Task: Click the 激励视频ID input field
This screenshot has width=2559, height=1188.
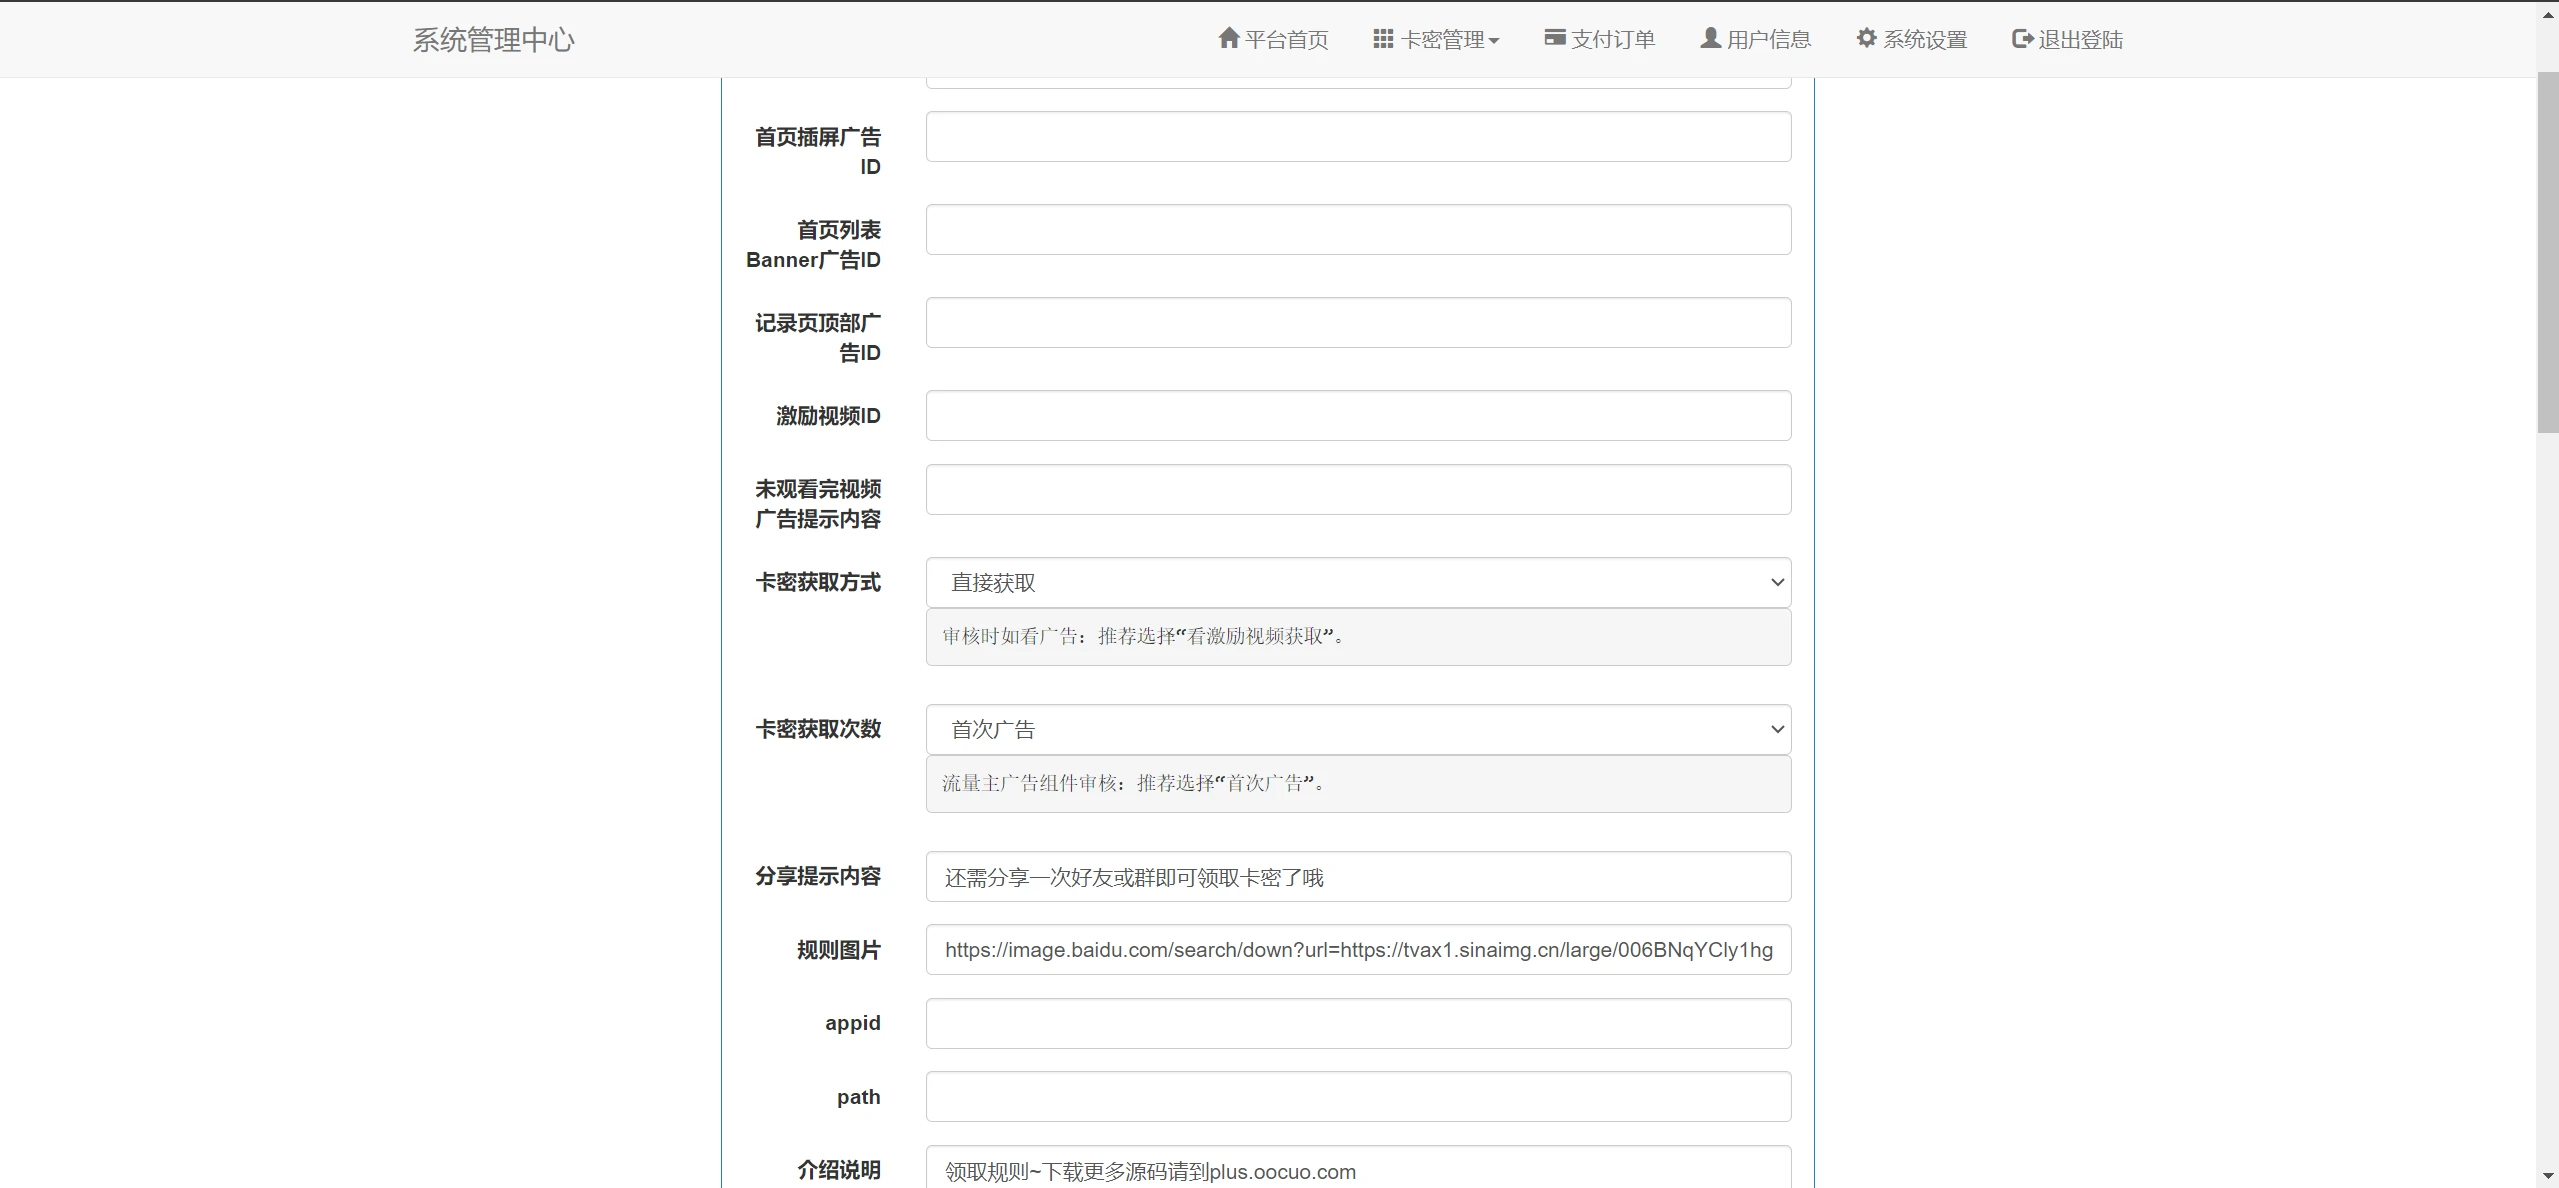Action: tap(1357, 415)
